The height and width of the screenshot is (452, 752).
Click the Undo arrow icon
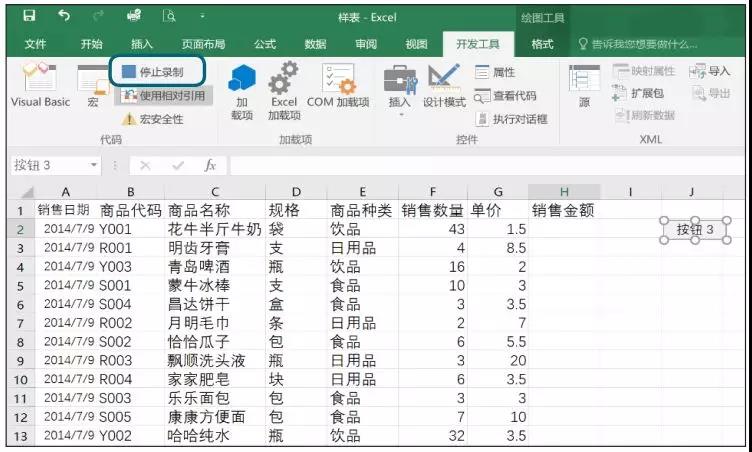[64, 16]
